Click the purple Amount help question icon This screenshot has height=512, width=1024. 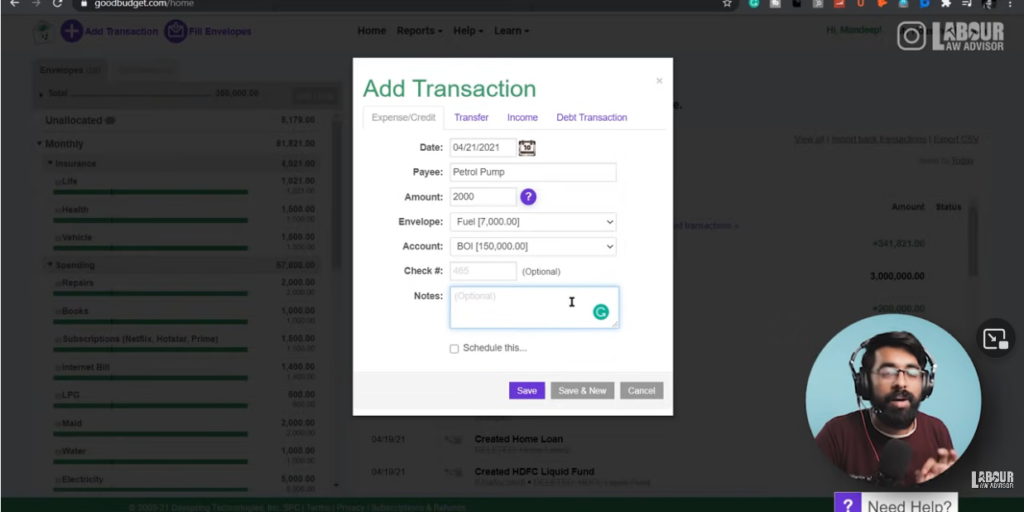coord(528,197)
